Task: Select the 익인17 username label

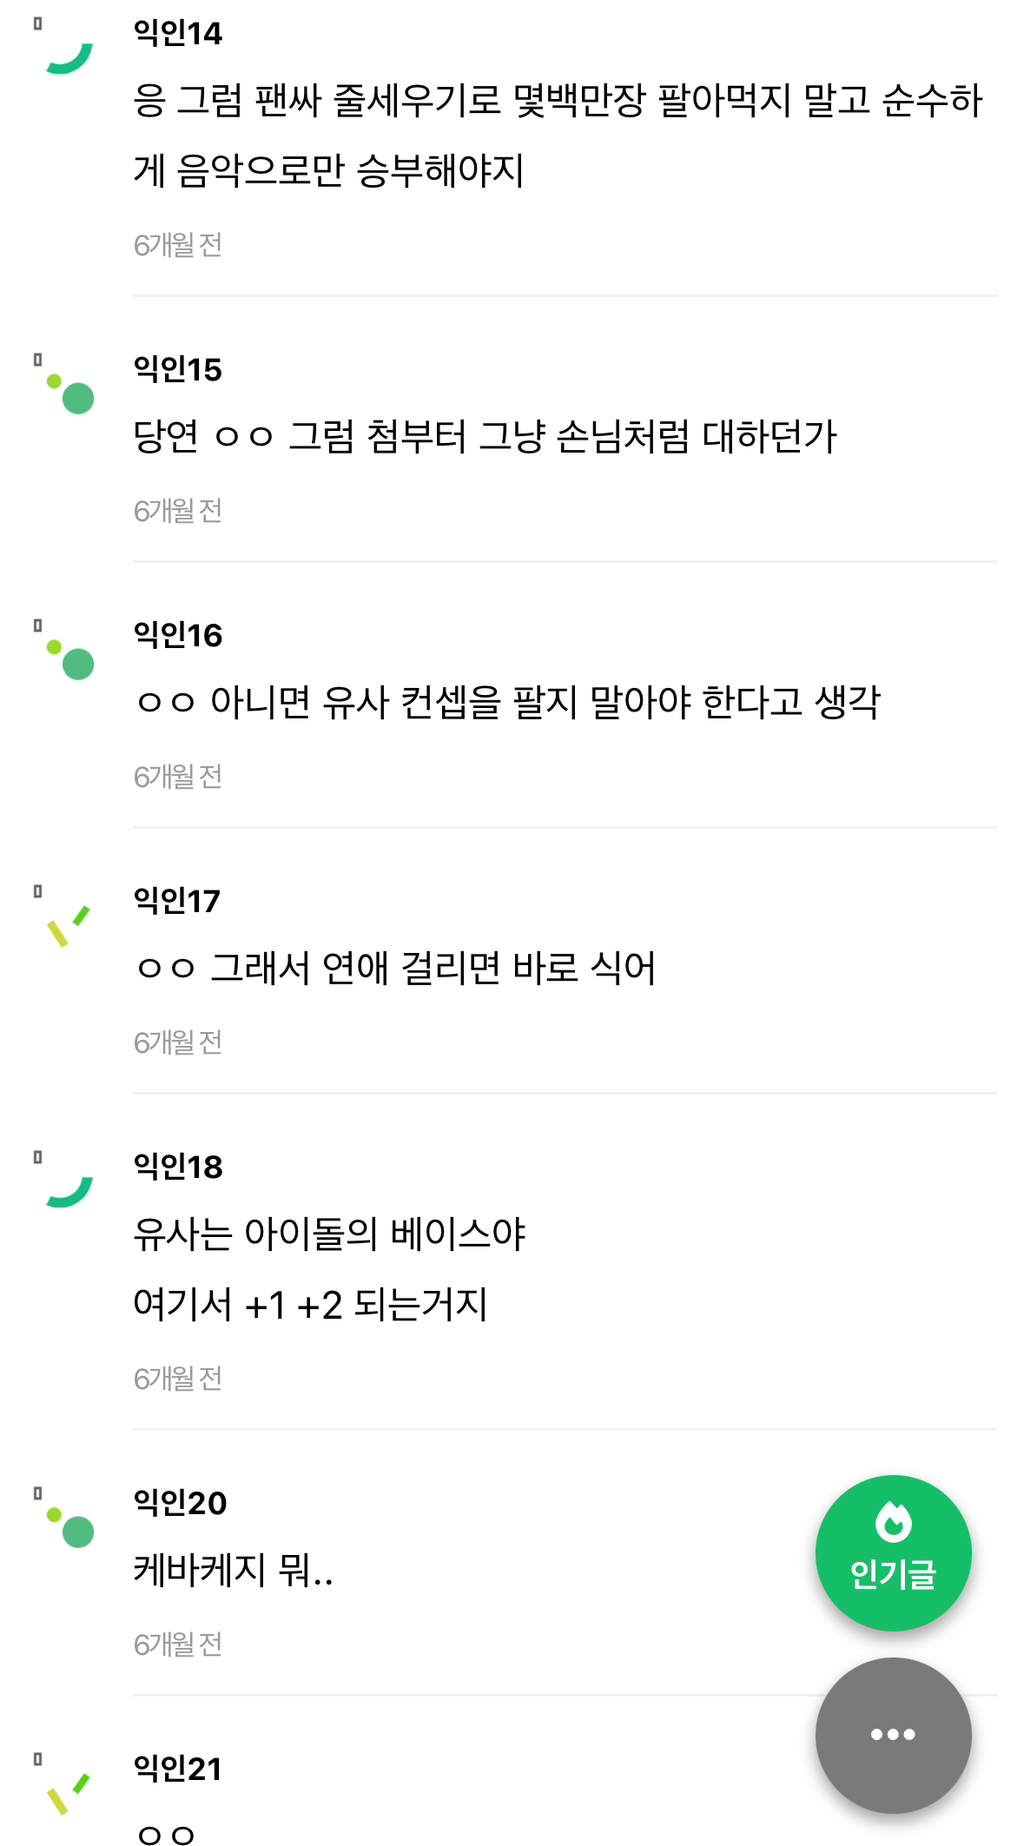Action: point(177,901)
